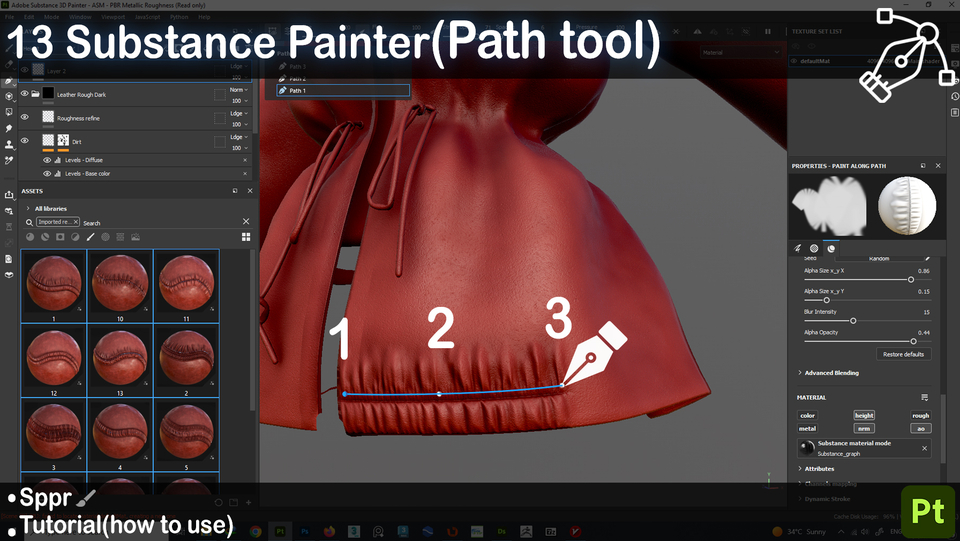Screen dimensions: 960x541
Task: Hide the Levels - Base color effect
Action: coord(47,174)
